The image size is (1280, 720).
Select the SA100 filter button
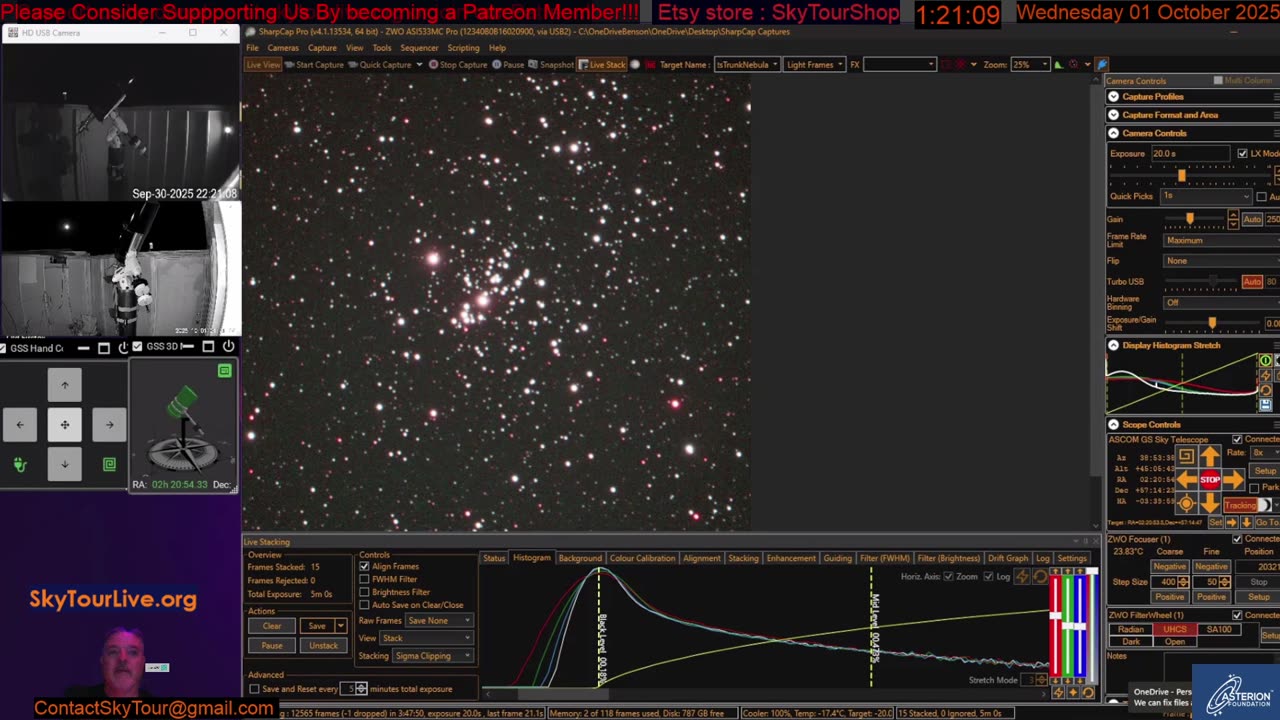(1219, 630)
